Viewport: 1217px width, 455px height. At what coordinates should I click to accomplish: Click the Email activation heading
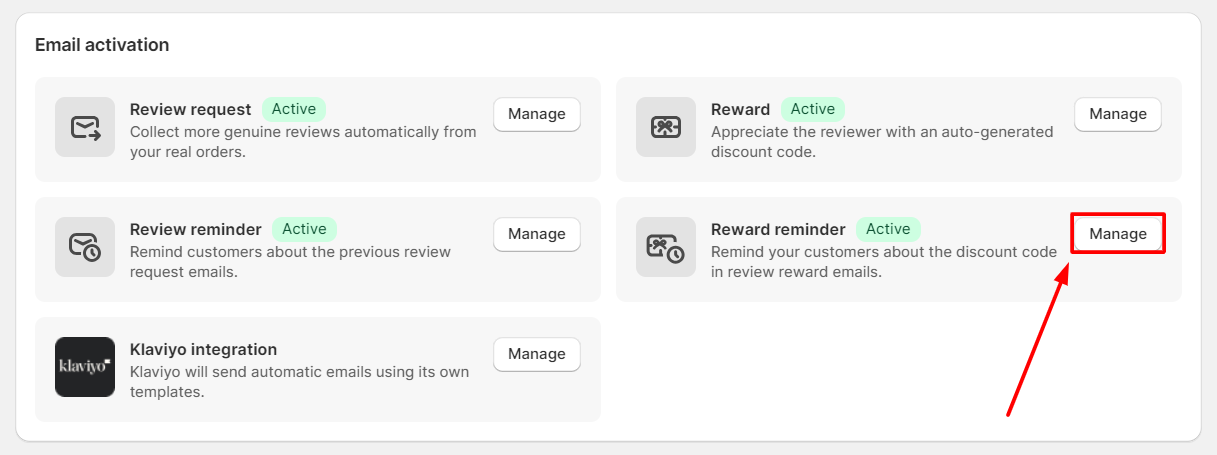pyautogui.click(x=102, y=45)
